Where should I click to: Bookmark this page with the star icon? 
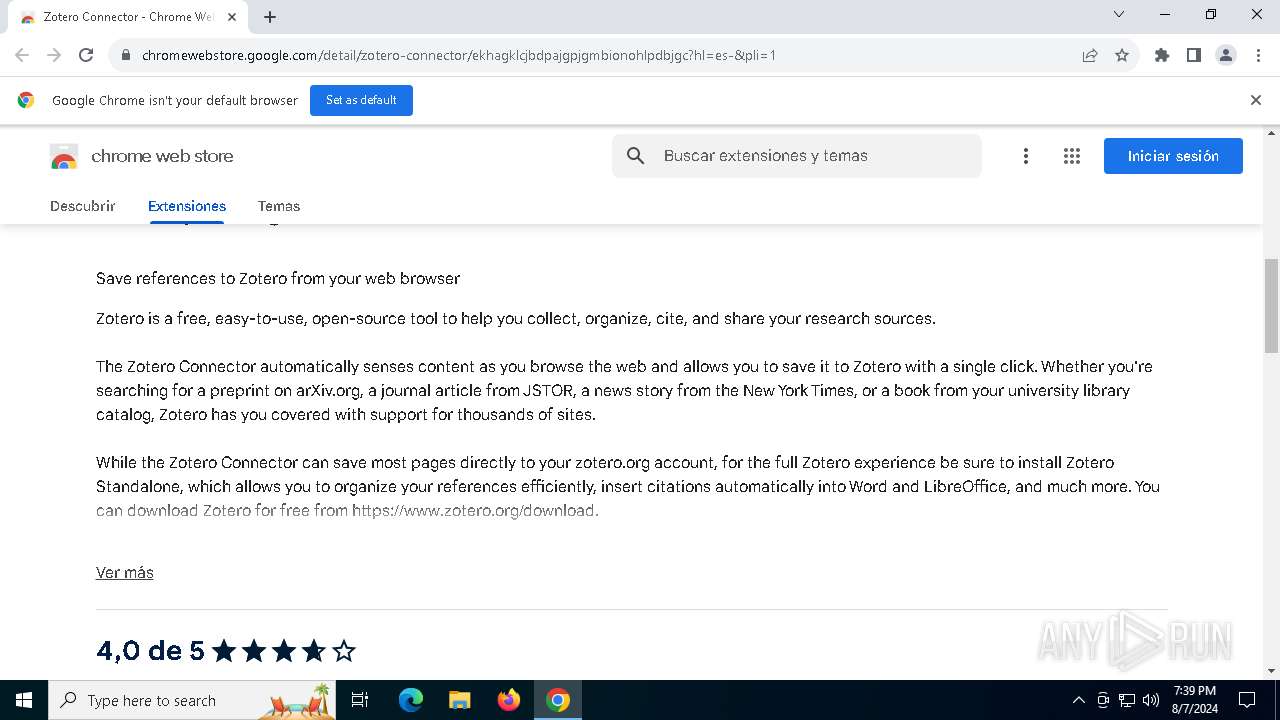[1122, 55]
